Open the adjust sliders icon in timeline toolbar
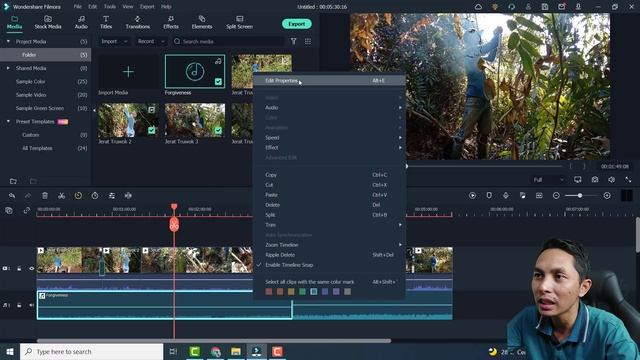Viewport: 640px width, 360px height. [x=111, y=196]
